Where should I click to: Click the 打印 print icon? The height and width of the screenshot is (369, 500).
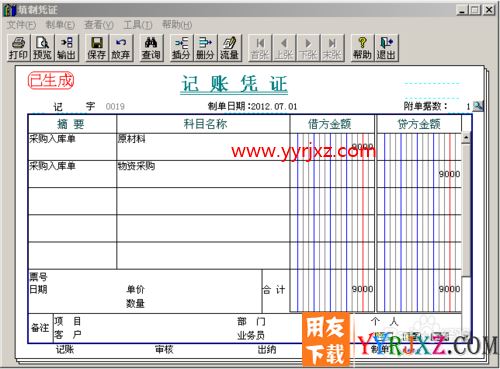click(x=18, y=48)
